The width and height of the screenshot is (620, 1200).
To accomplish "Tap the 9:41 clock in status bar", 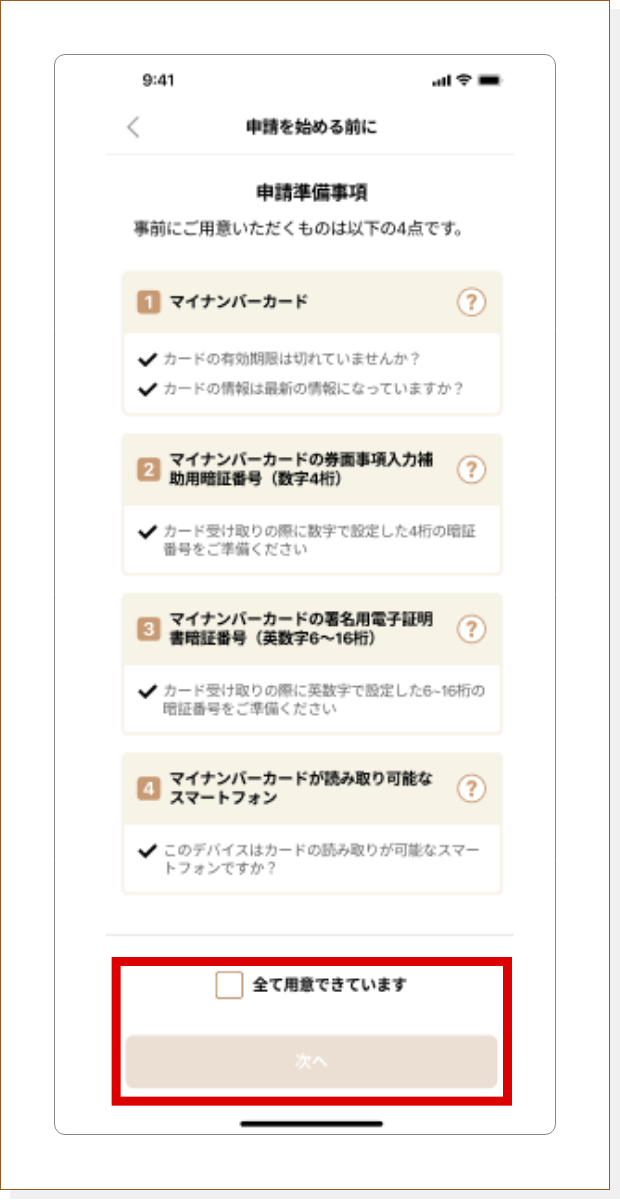I will tap(159, 81).
